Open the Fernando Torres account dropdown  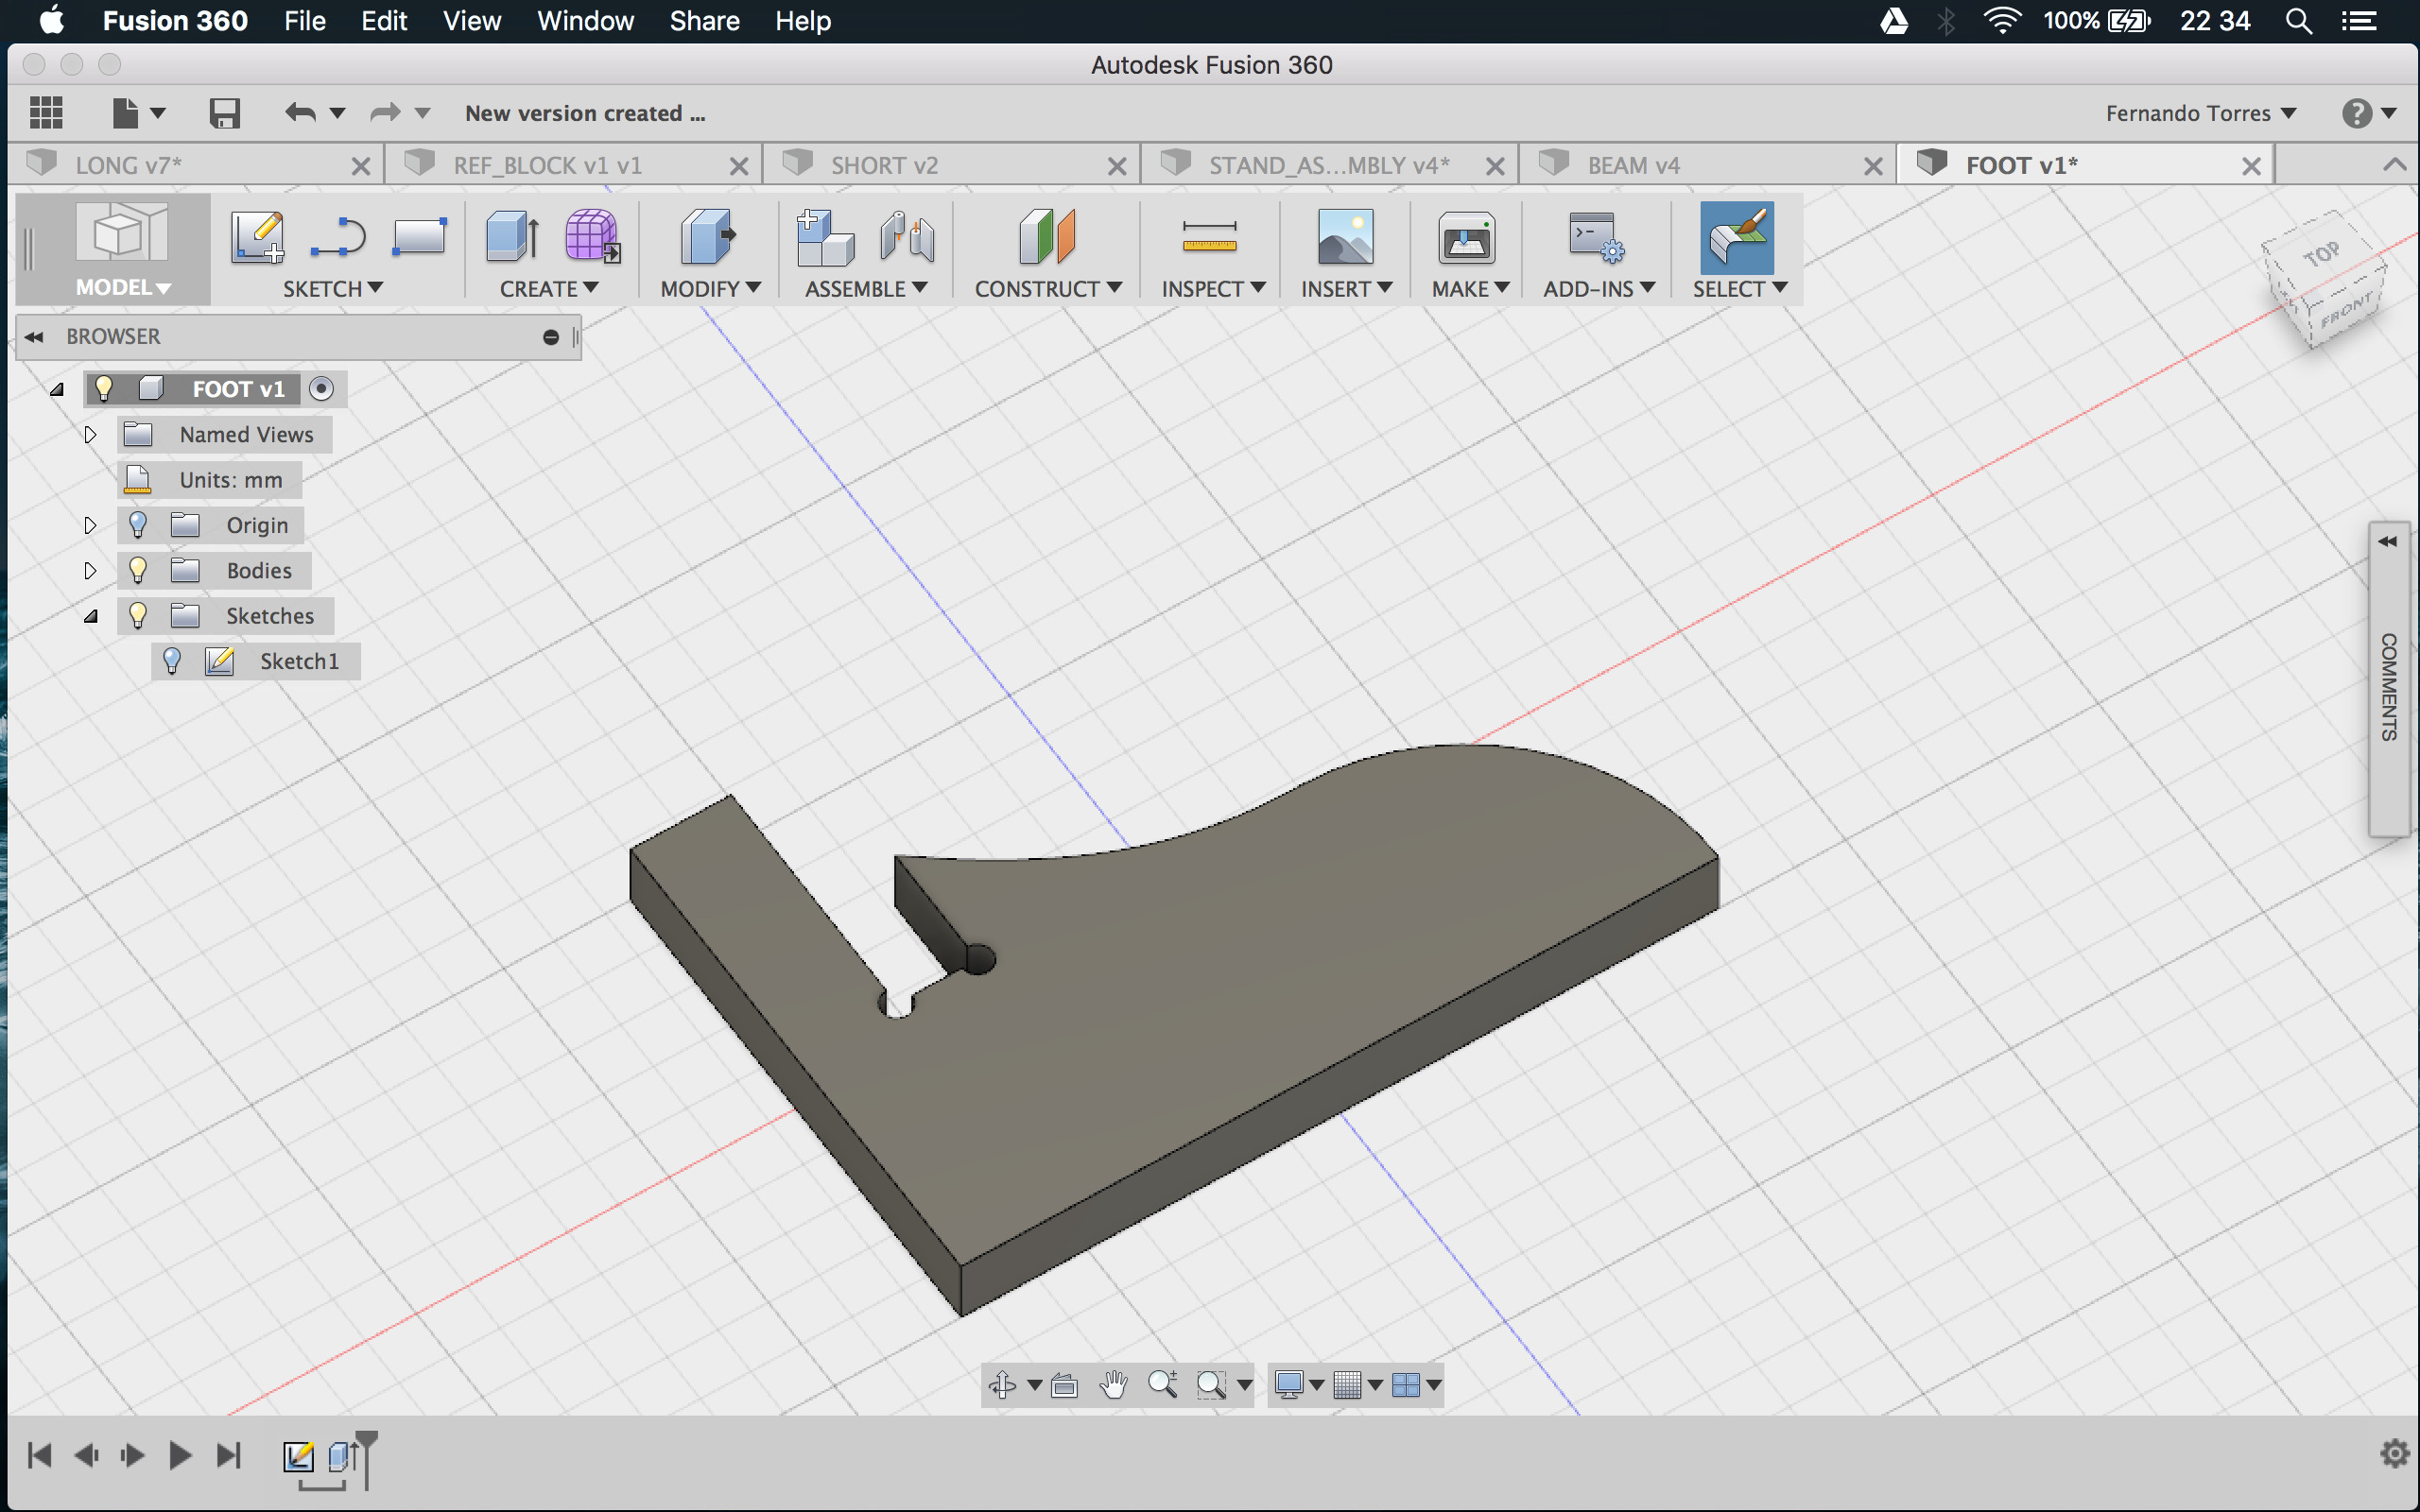(x=2200, y=113)
